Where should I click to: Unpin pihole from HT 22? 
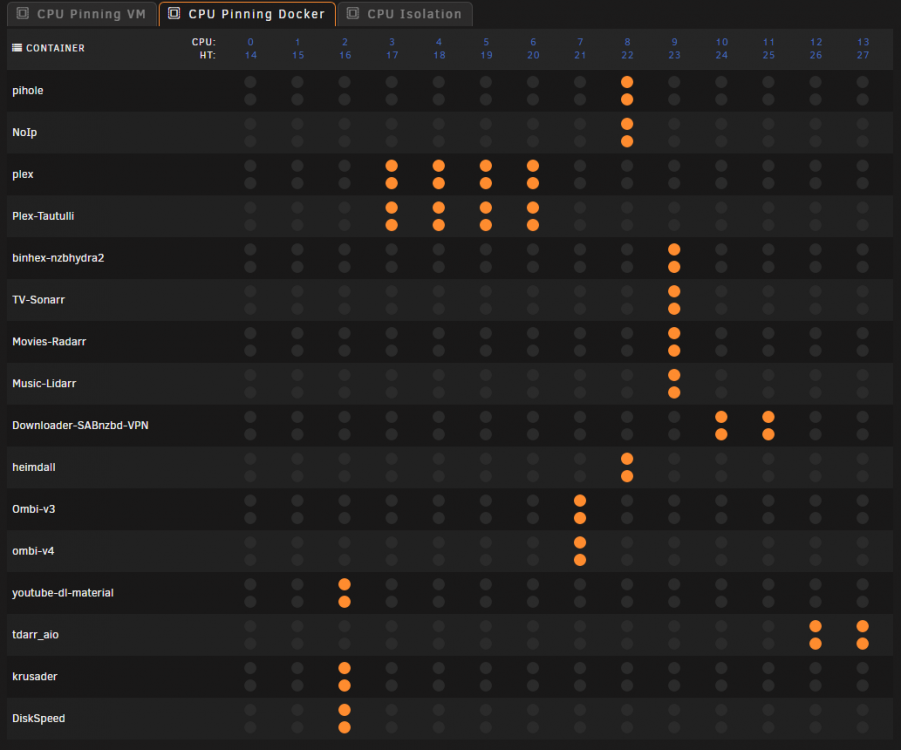[x=627, y=99]
